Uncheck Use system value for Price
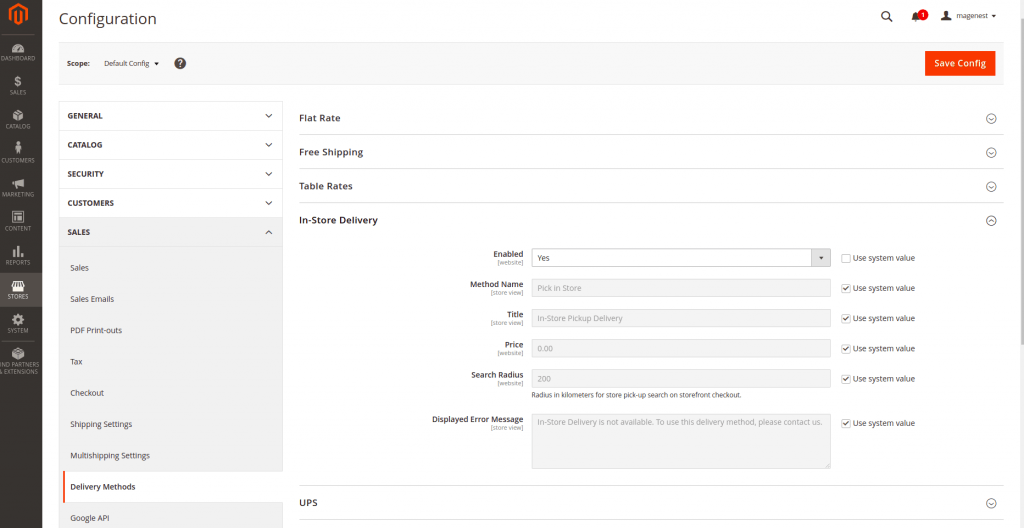 click(846, 348)
